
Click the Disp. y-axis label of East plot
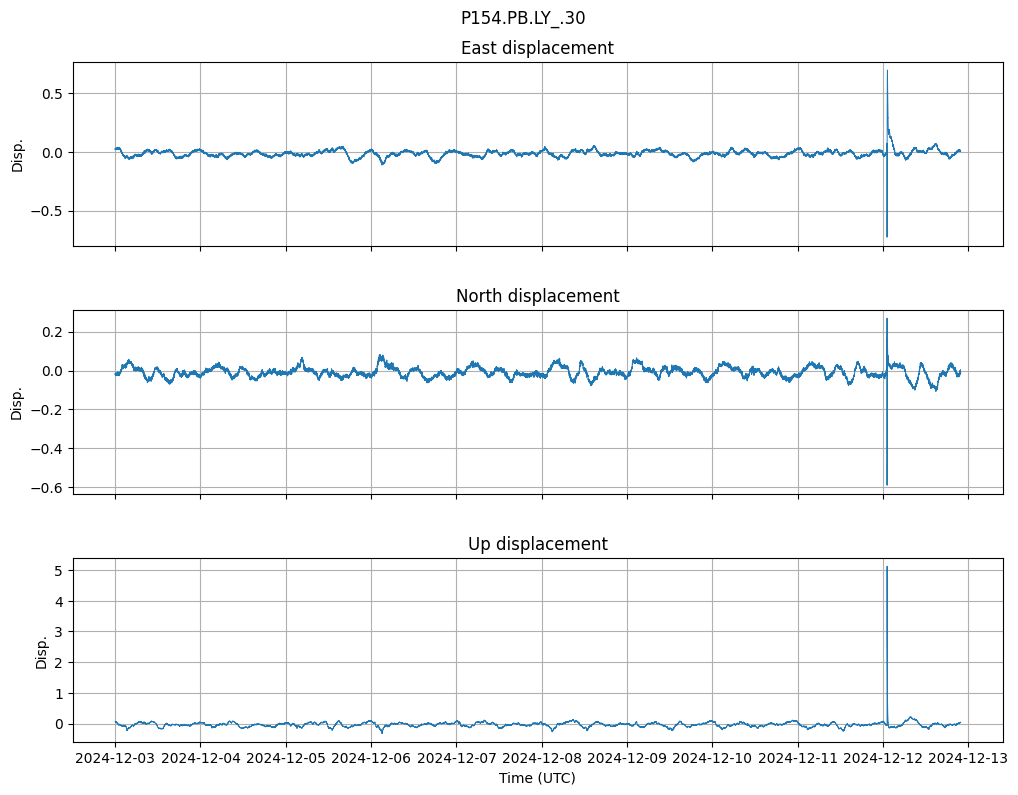pyautogui.click(x=18, y=154)
